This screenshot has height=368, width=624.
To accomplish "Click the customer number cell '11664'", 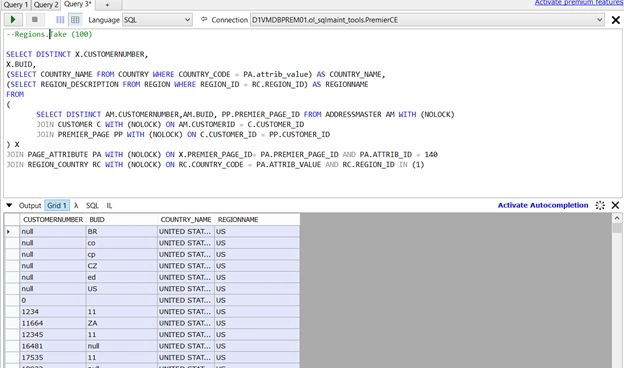I will (x=53, y=323).
